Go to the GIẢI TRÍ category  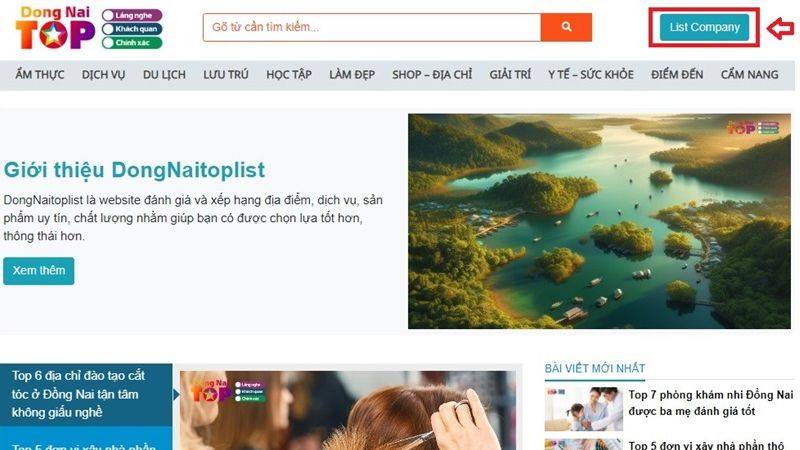[510, 74]
